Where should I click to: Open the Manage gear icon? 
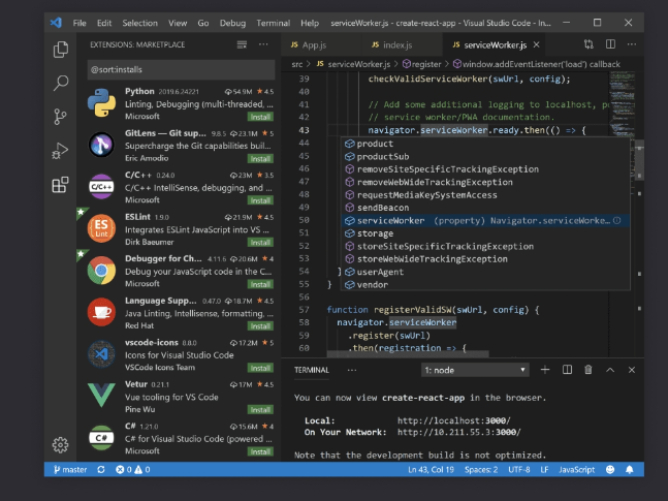point(60,445)
